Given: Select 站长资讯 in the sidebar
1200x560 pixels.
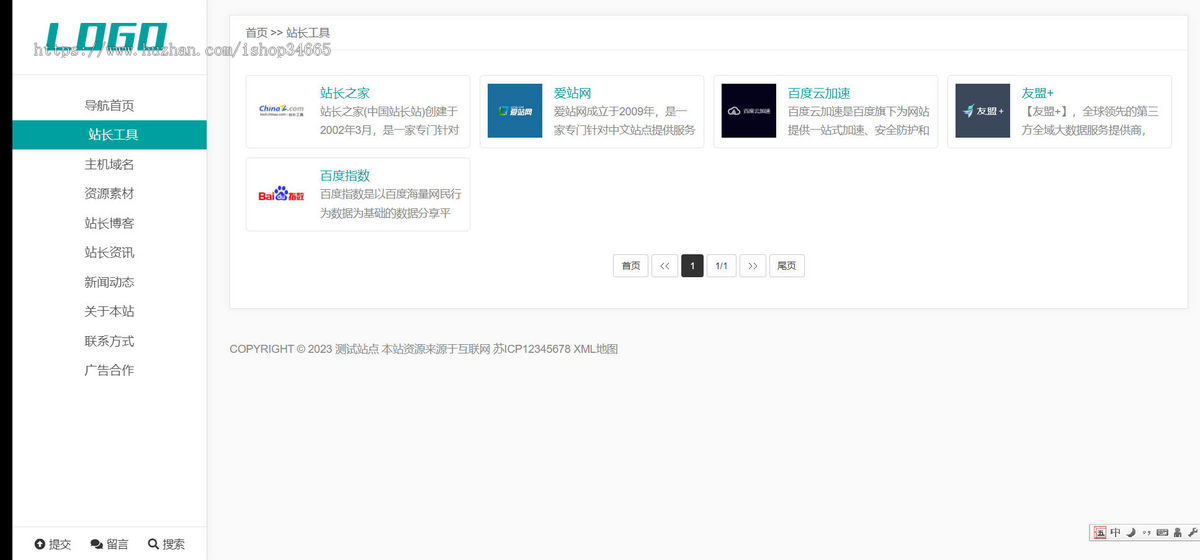Looking at the screenshot, I should [109, 252].
